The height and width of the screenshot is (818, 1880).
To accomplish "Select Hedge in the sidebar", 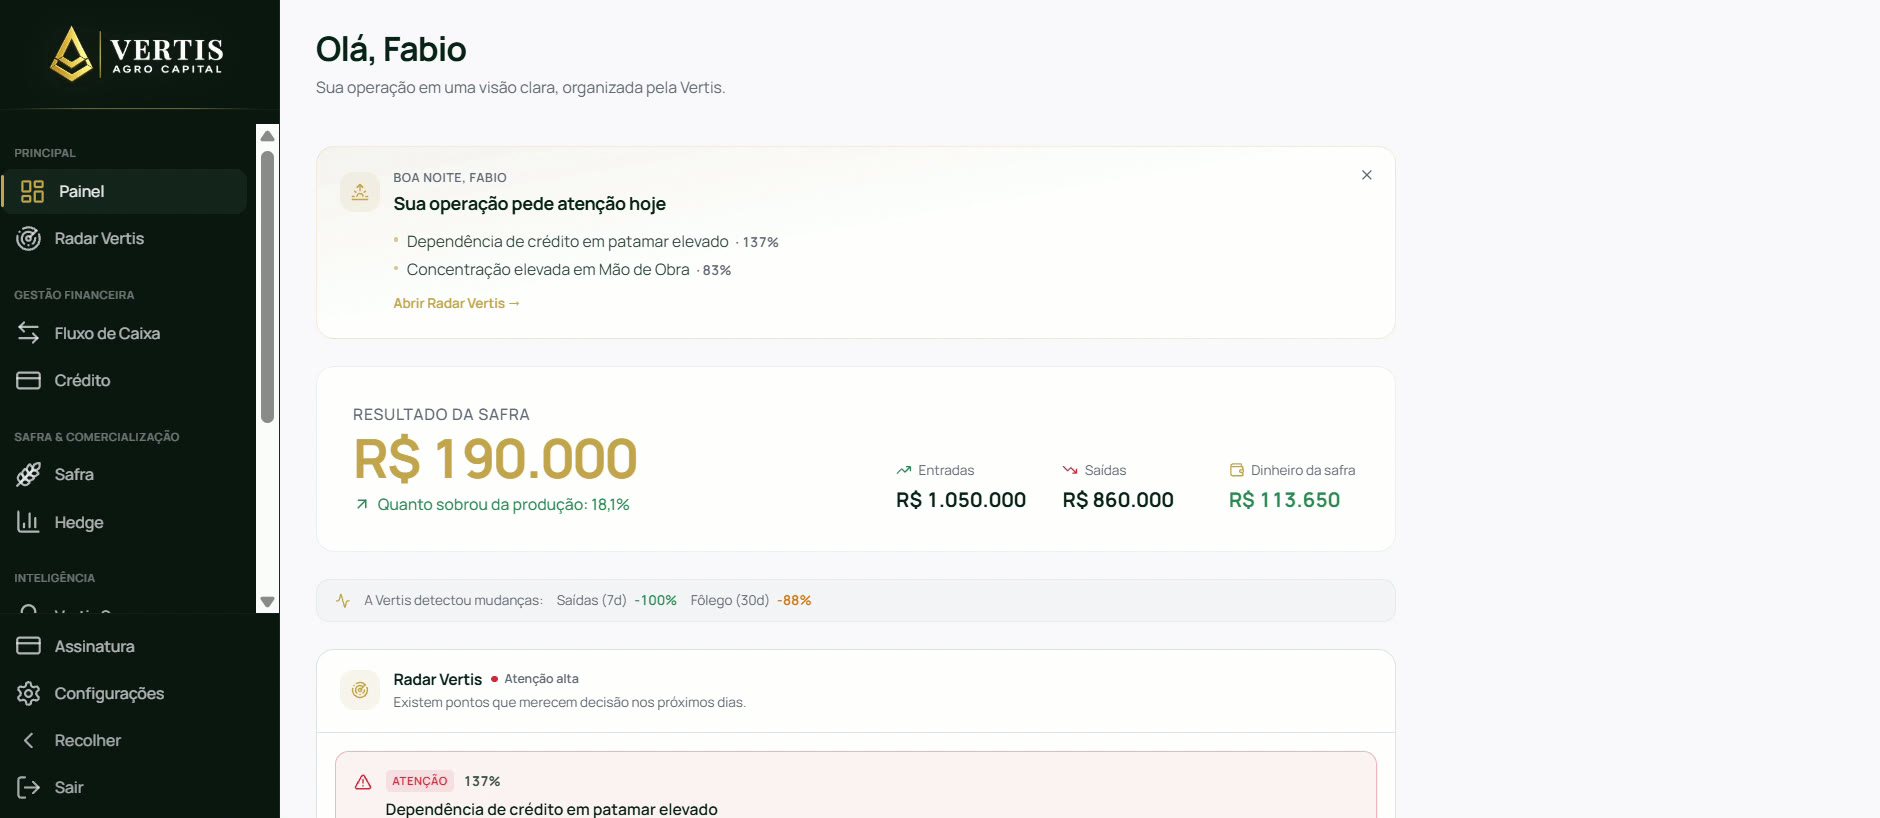I will [124, 522].
